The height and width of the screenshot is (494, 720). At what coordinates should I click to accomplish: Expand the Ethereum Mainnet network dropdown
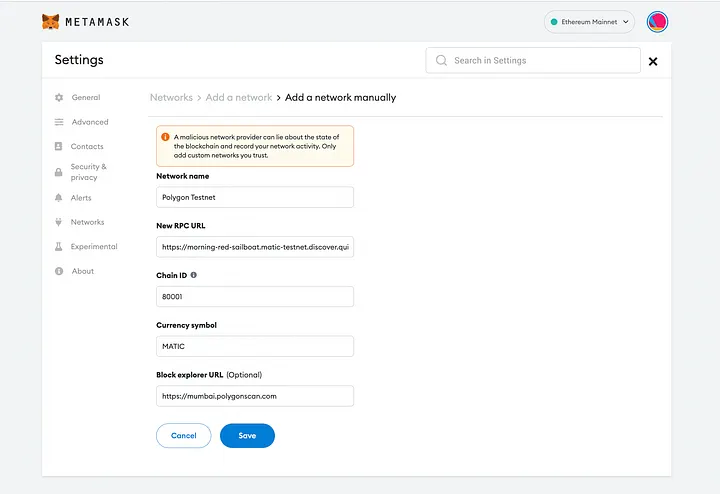(x=589, y=22)
